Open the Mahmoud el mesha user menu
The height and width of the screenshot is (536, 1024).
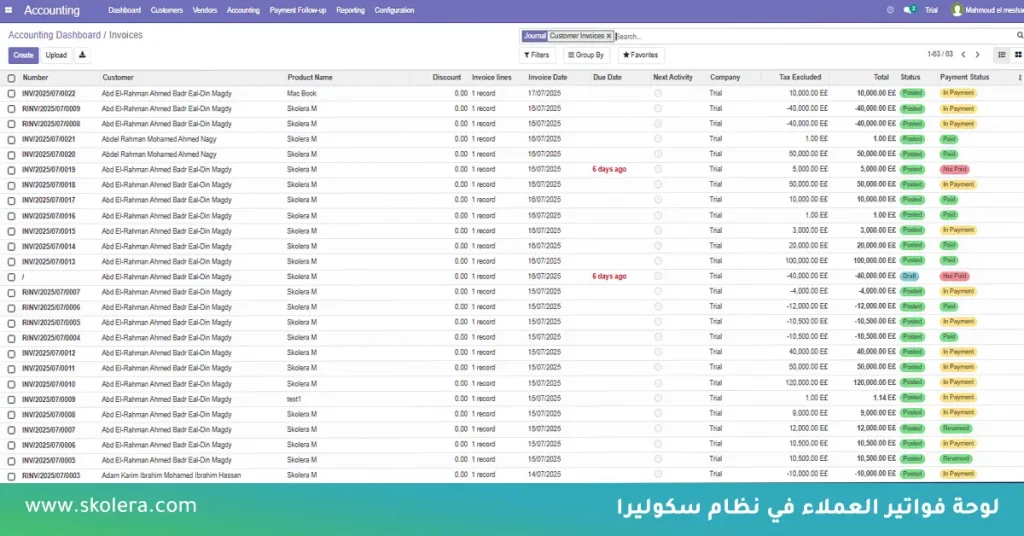[x=987, y=10]
